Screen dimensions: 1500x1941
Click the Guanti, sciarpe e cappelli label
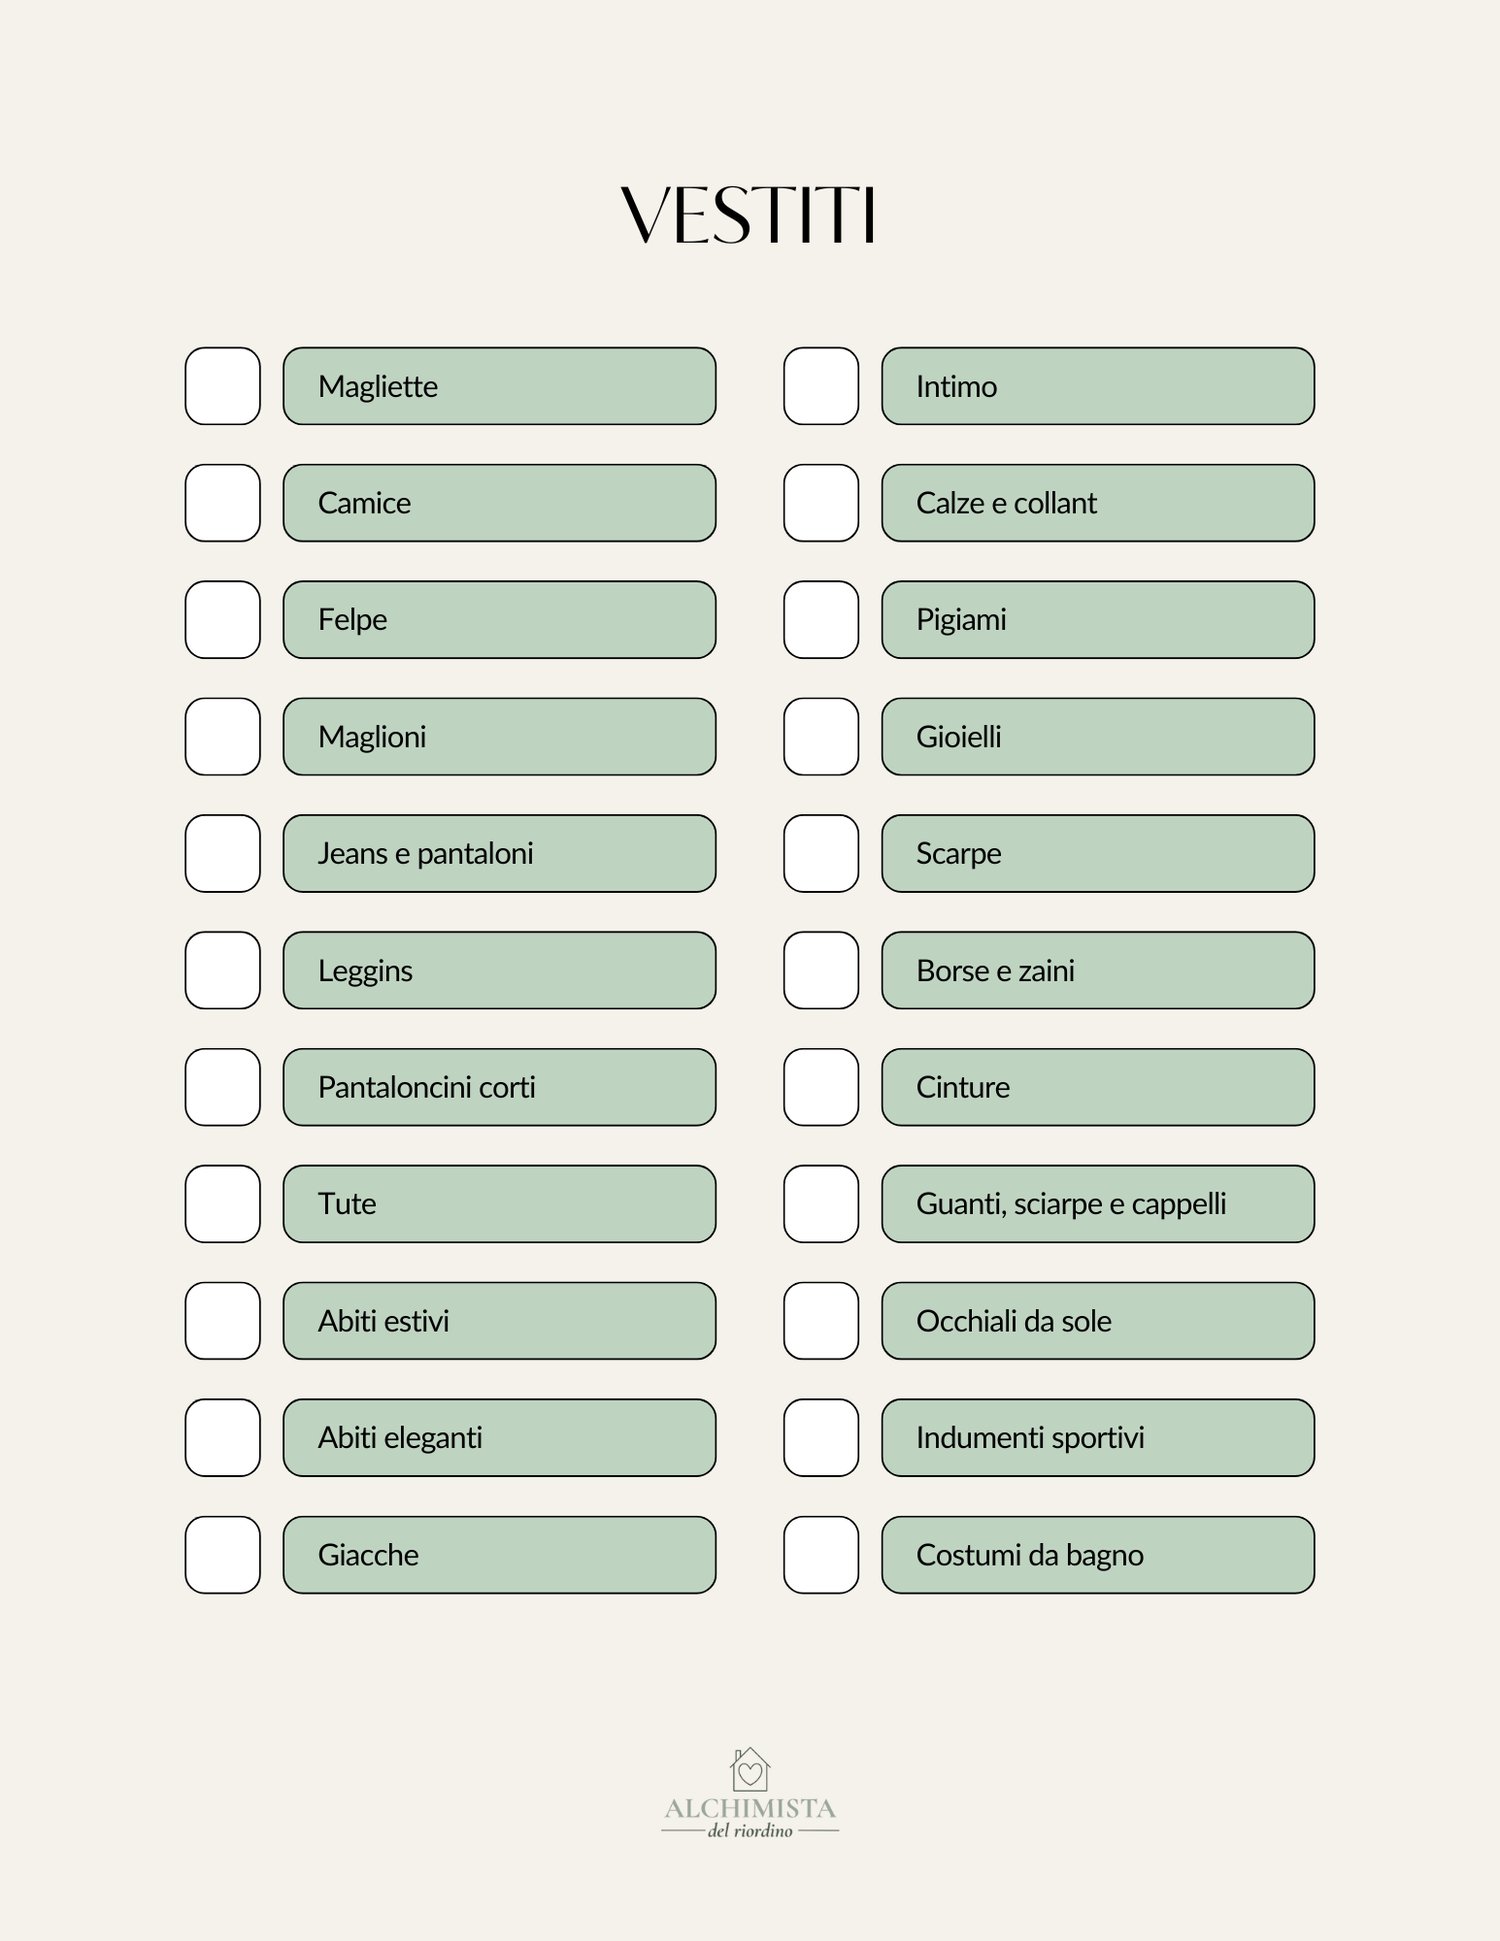[x=1097, y=1204]
